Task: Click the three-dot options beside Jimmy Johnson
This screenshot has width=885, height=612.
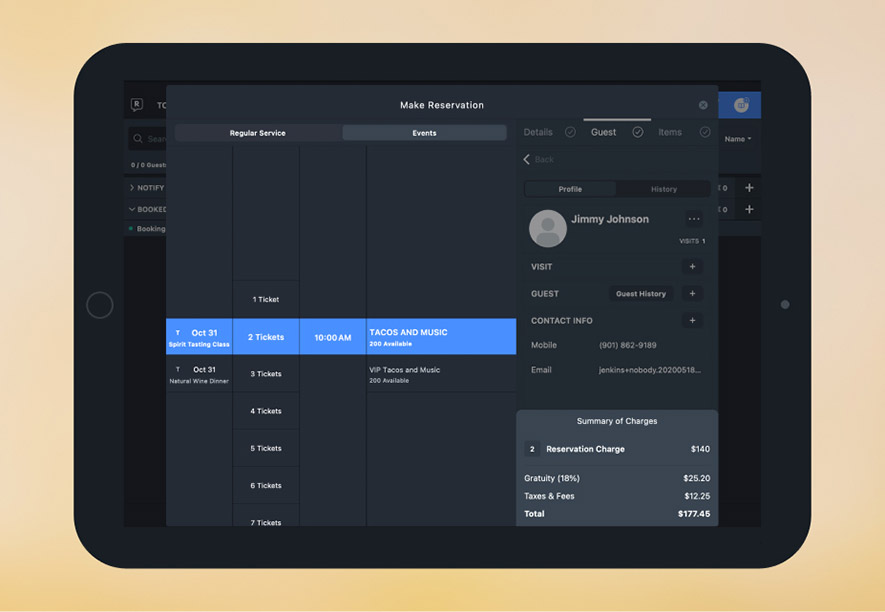Action: pyautogui.click(x=696, y=219)
